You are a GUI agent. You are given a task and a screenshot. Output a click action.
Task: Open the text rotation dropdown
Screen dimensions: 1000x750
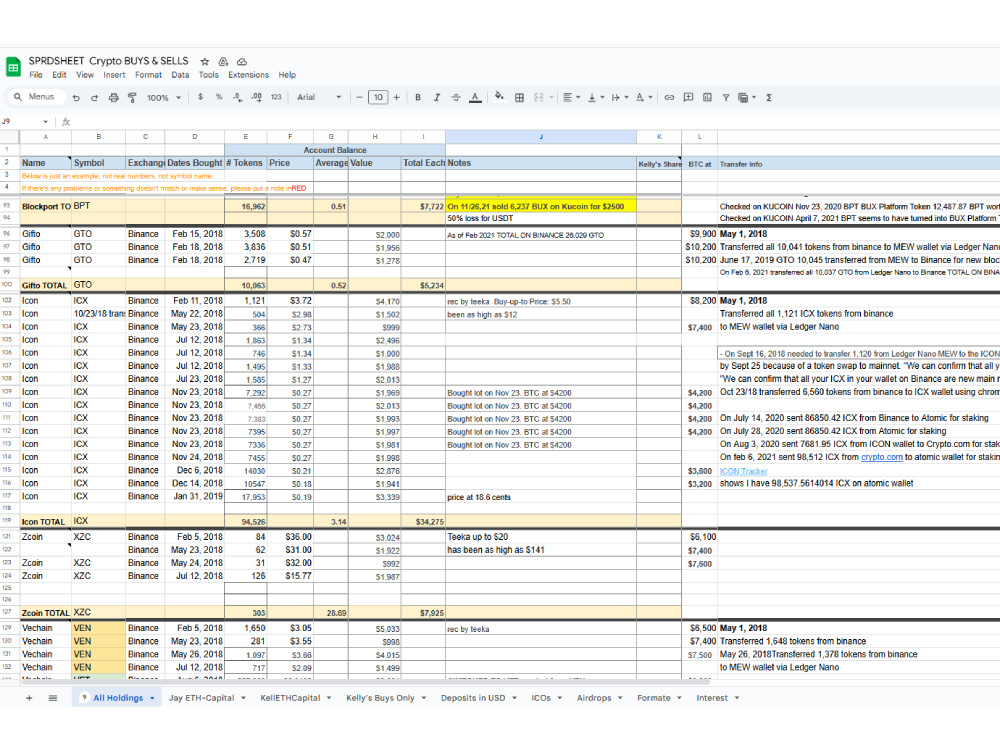tap(644, 98)
